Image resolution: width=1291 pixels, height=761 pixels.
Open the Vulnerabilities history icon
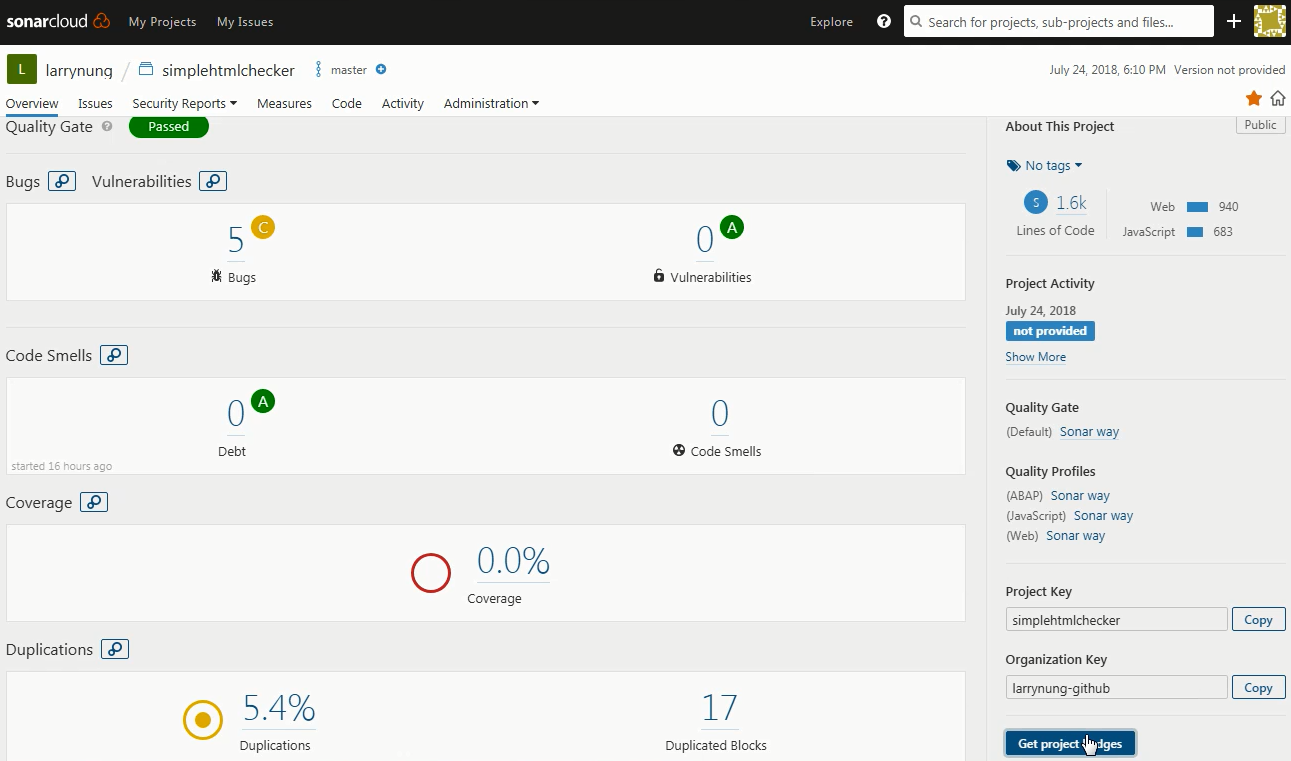[213, 182]
